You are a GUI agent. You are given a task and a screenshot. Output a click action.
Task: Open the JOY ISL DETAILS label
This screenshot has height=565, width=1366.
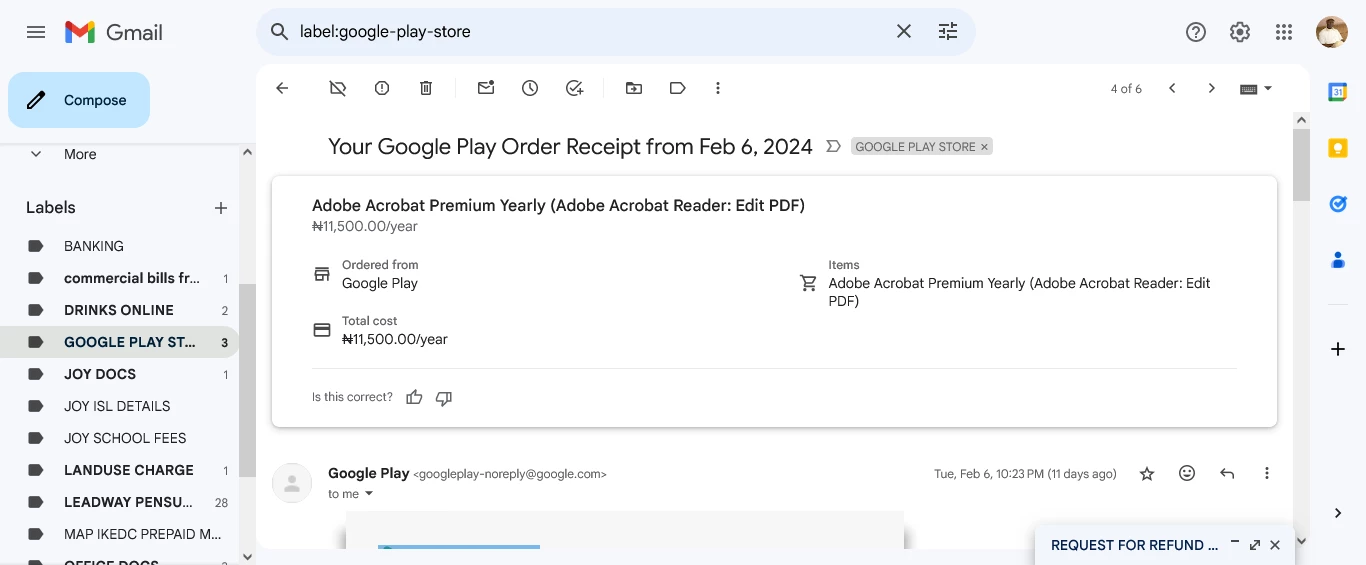tap(119, 406)
